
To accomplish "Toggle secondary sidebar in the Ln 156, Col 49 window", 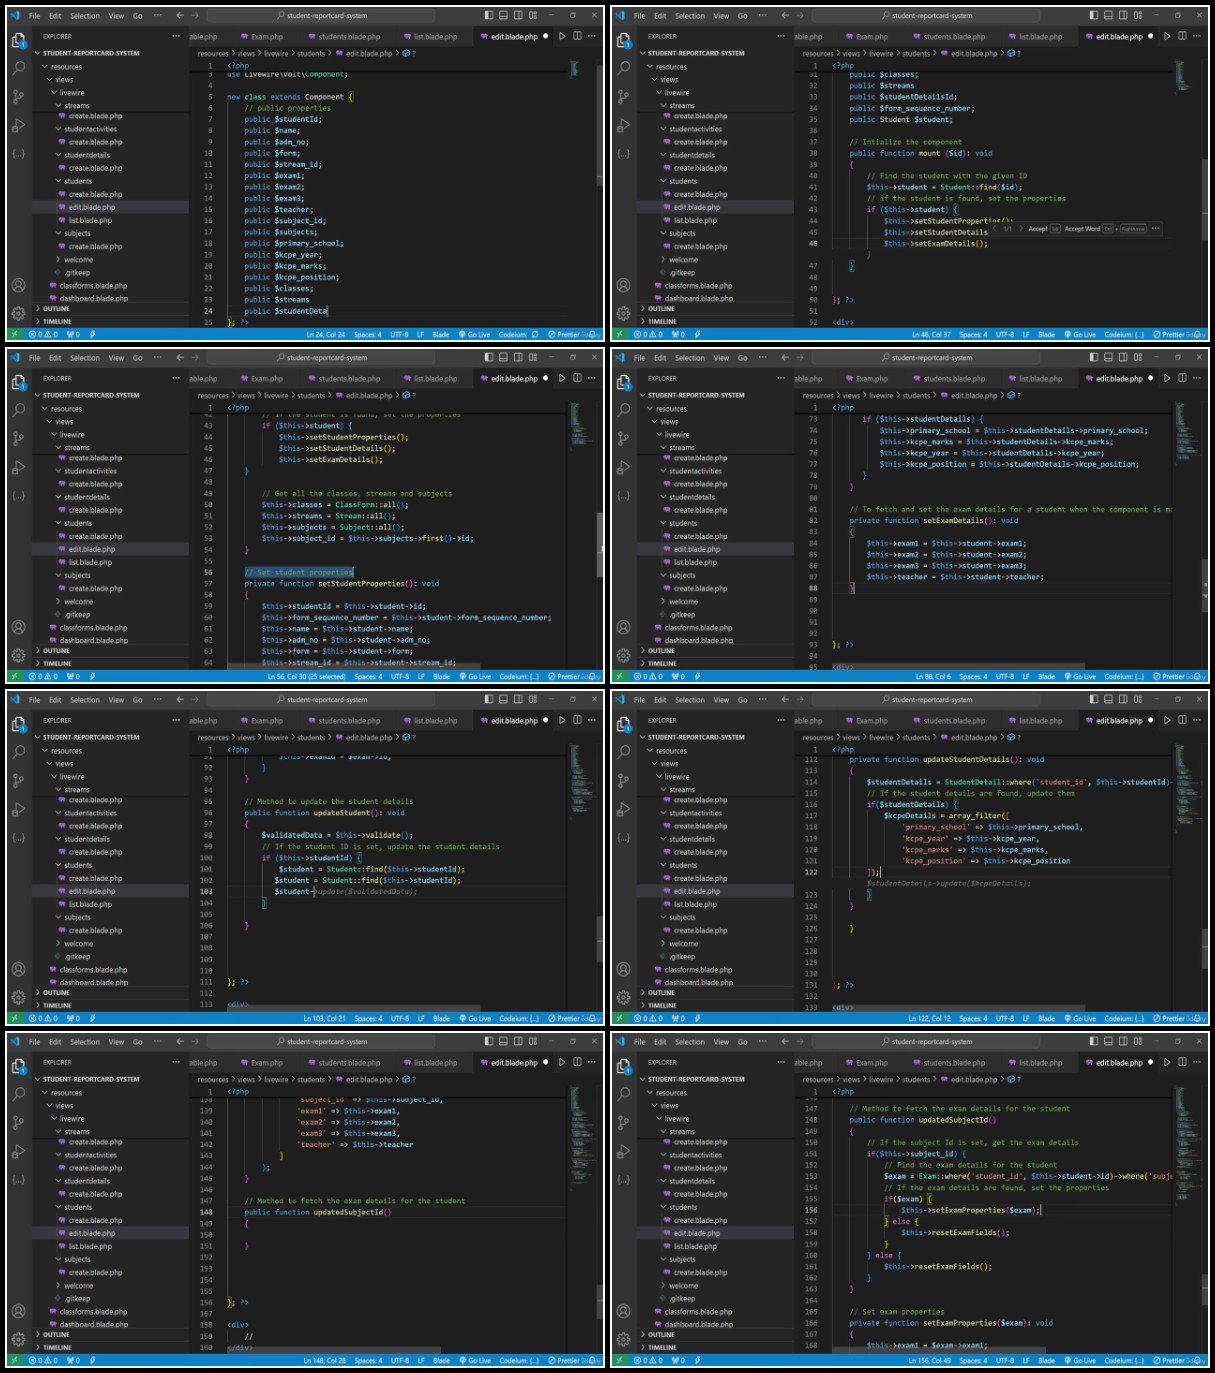I will click(1123, 1041).
